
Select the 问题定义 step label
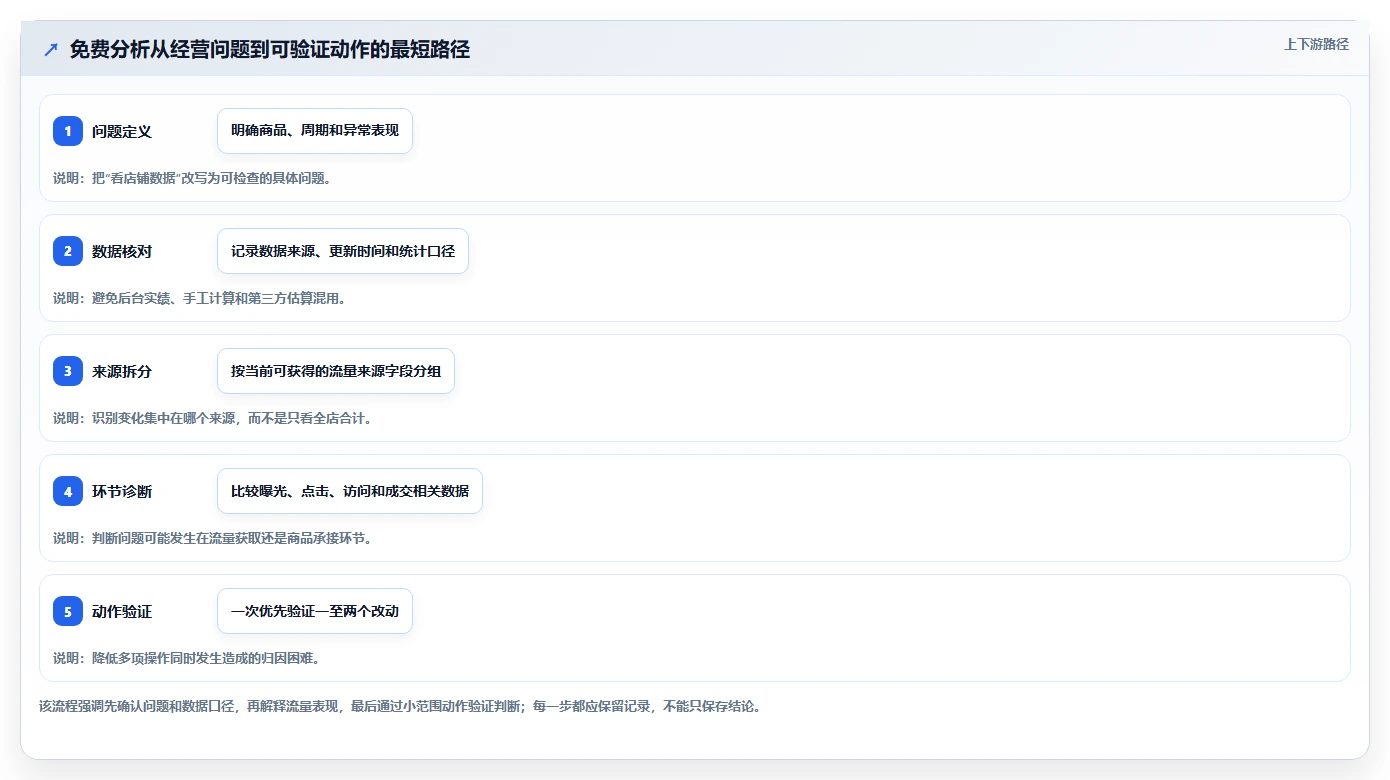122,131
